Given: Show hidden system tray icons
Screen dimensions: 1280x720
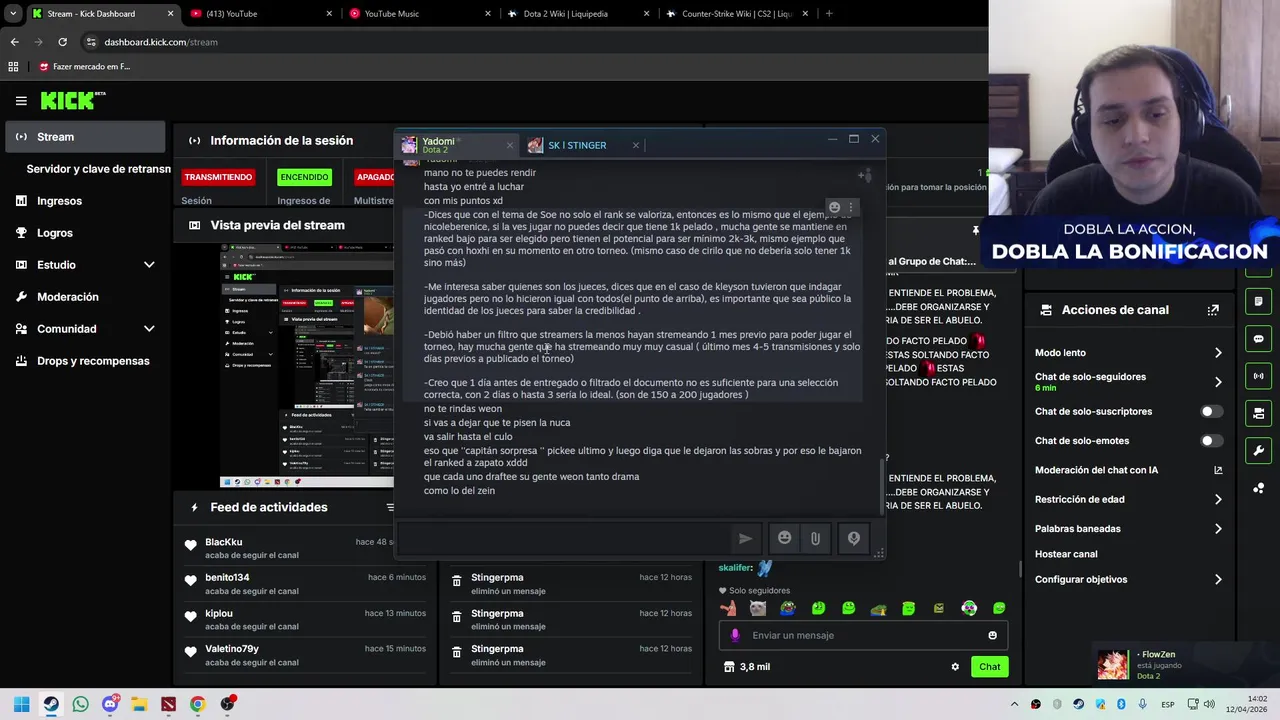Looking at the screenshot, I should tap(1014, 704).
